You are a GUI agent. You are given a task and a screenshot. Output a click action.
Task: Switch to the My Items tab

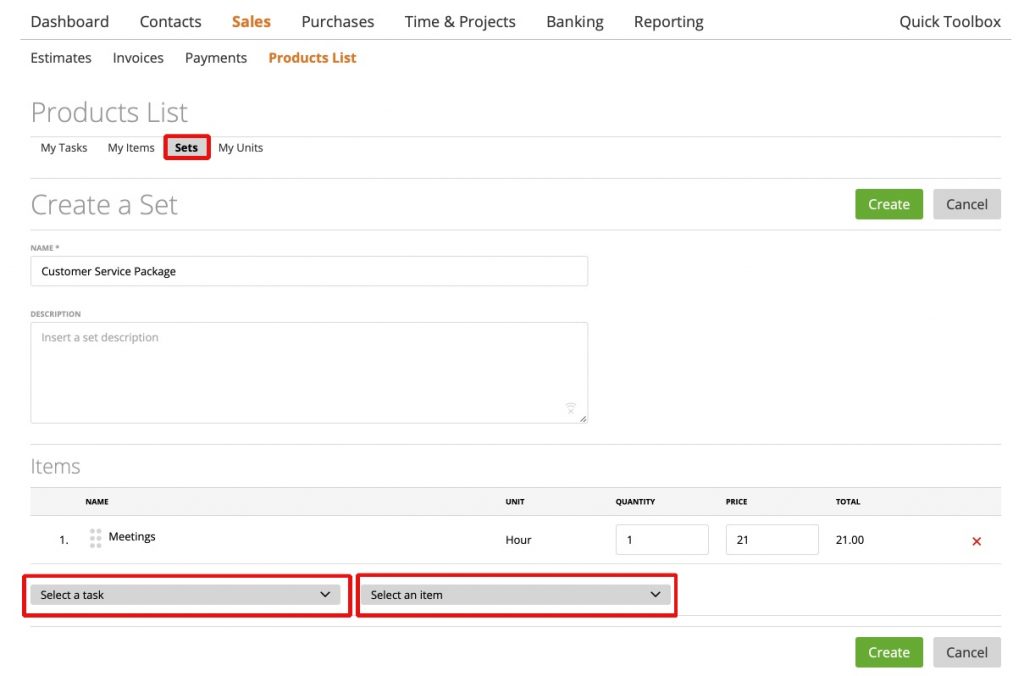click(x=130, y=147)
